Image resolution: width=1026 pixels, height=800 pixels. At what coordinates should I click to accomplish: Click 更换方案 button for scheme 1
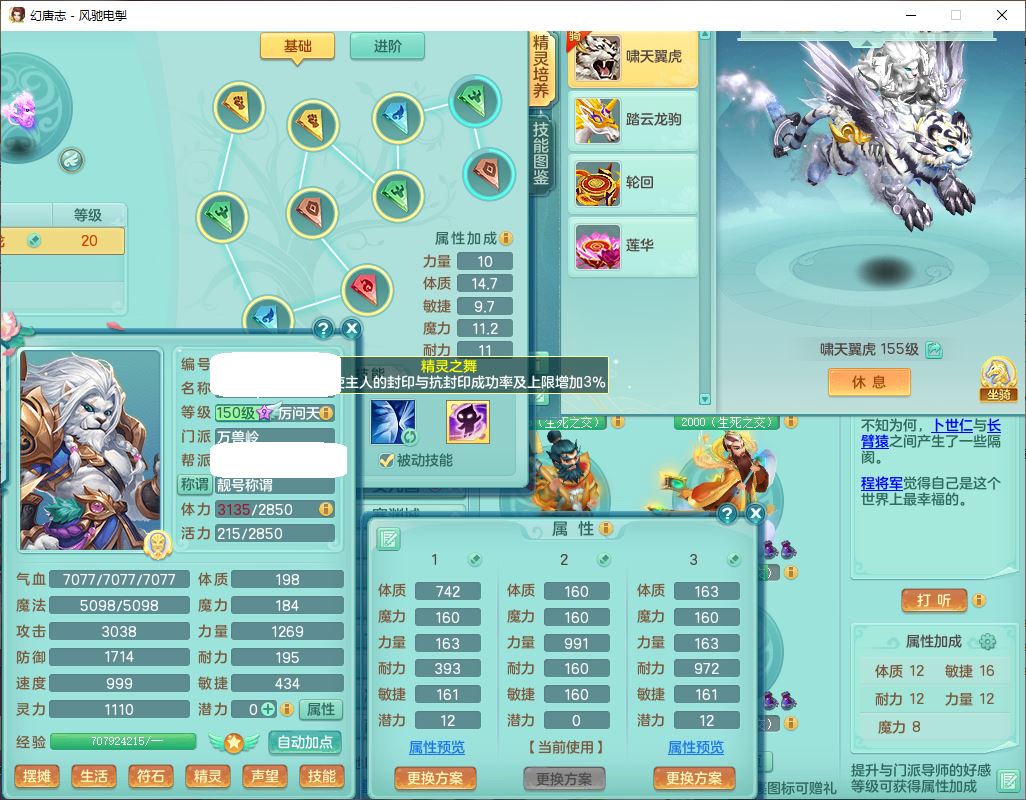point(434,778)
